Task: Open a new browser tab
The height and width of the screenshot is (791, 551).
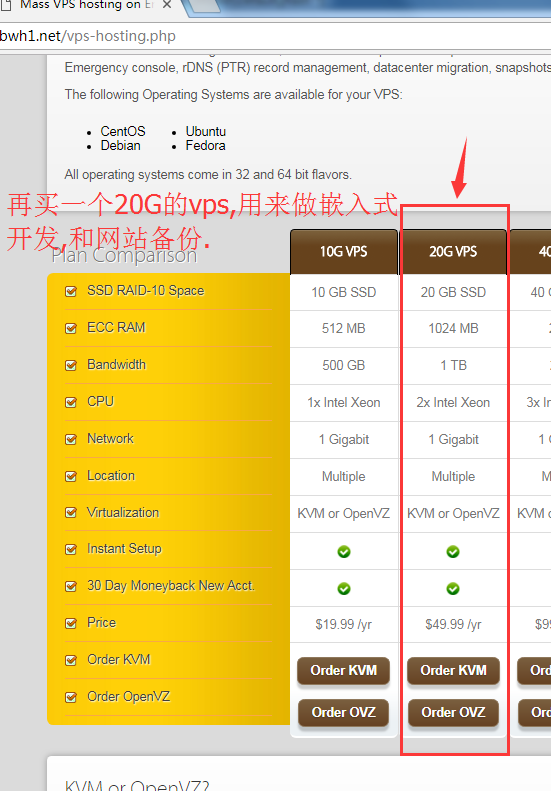Action: point(204,6)
